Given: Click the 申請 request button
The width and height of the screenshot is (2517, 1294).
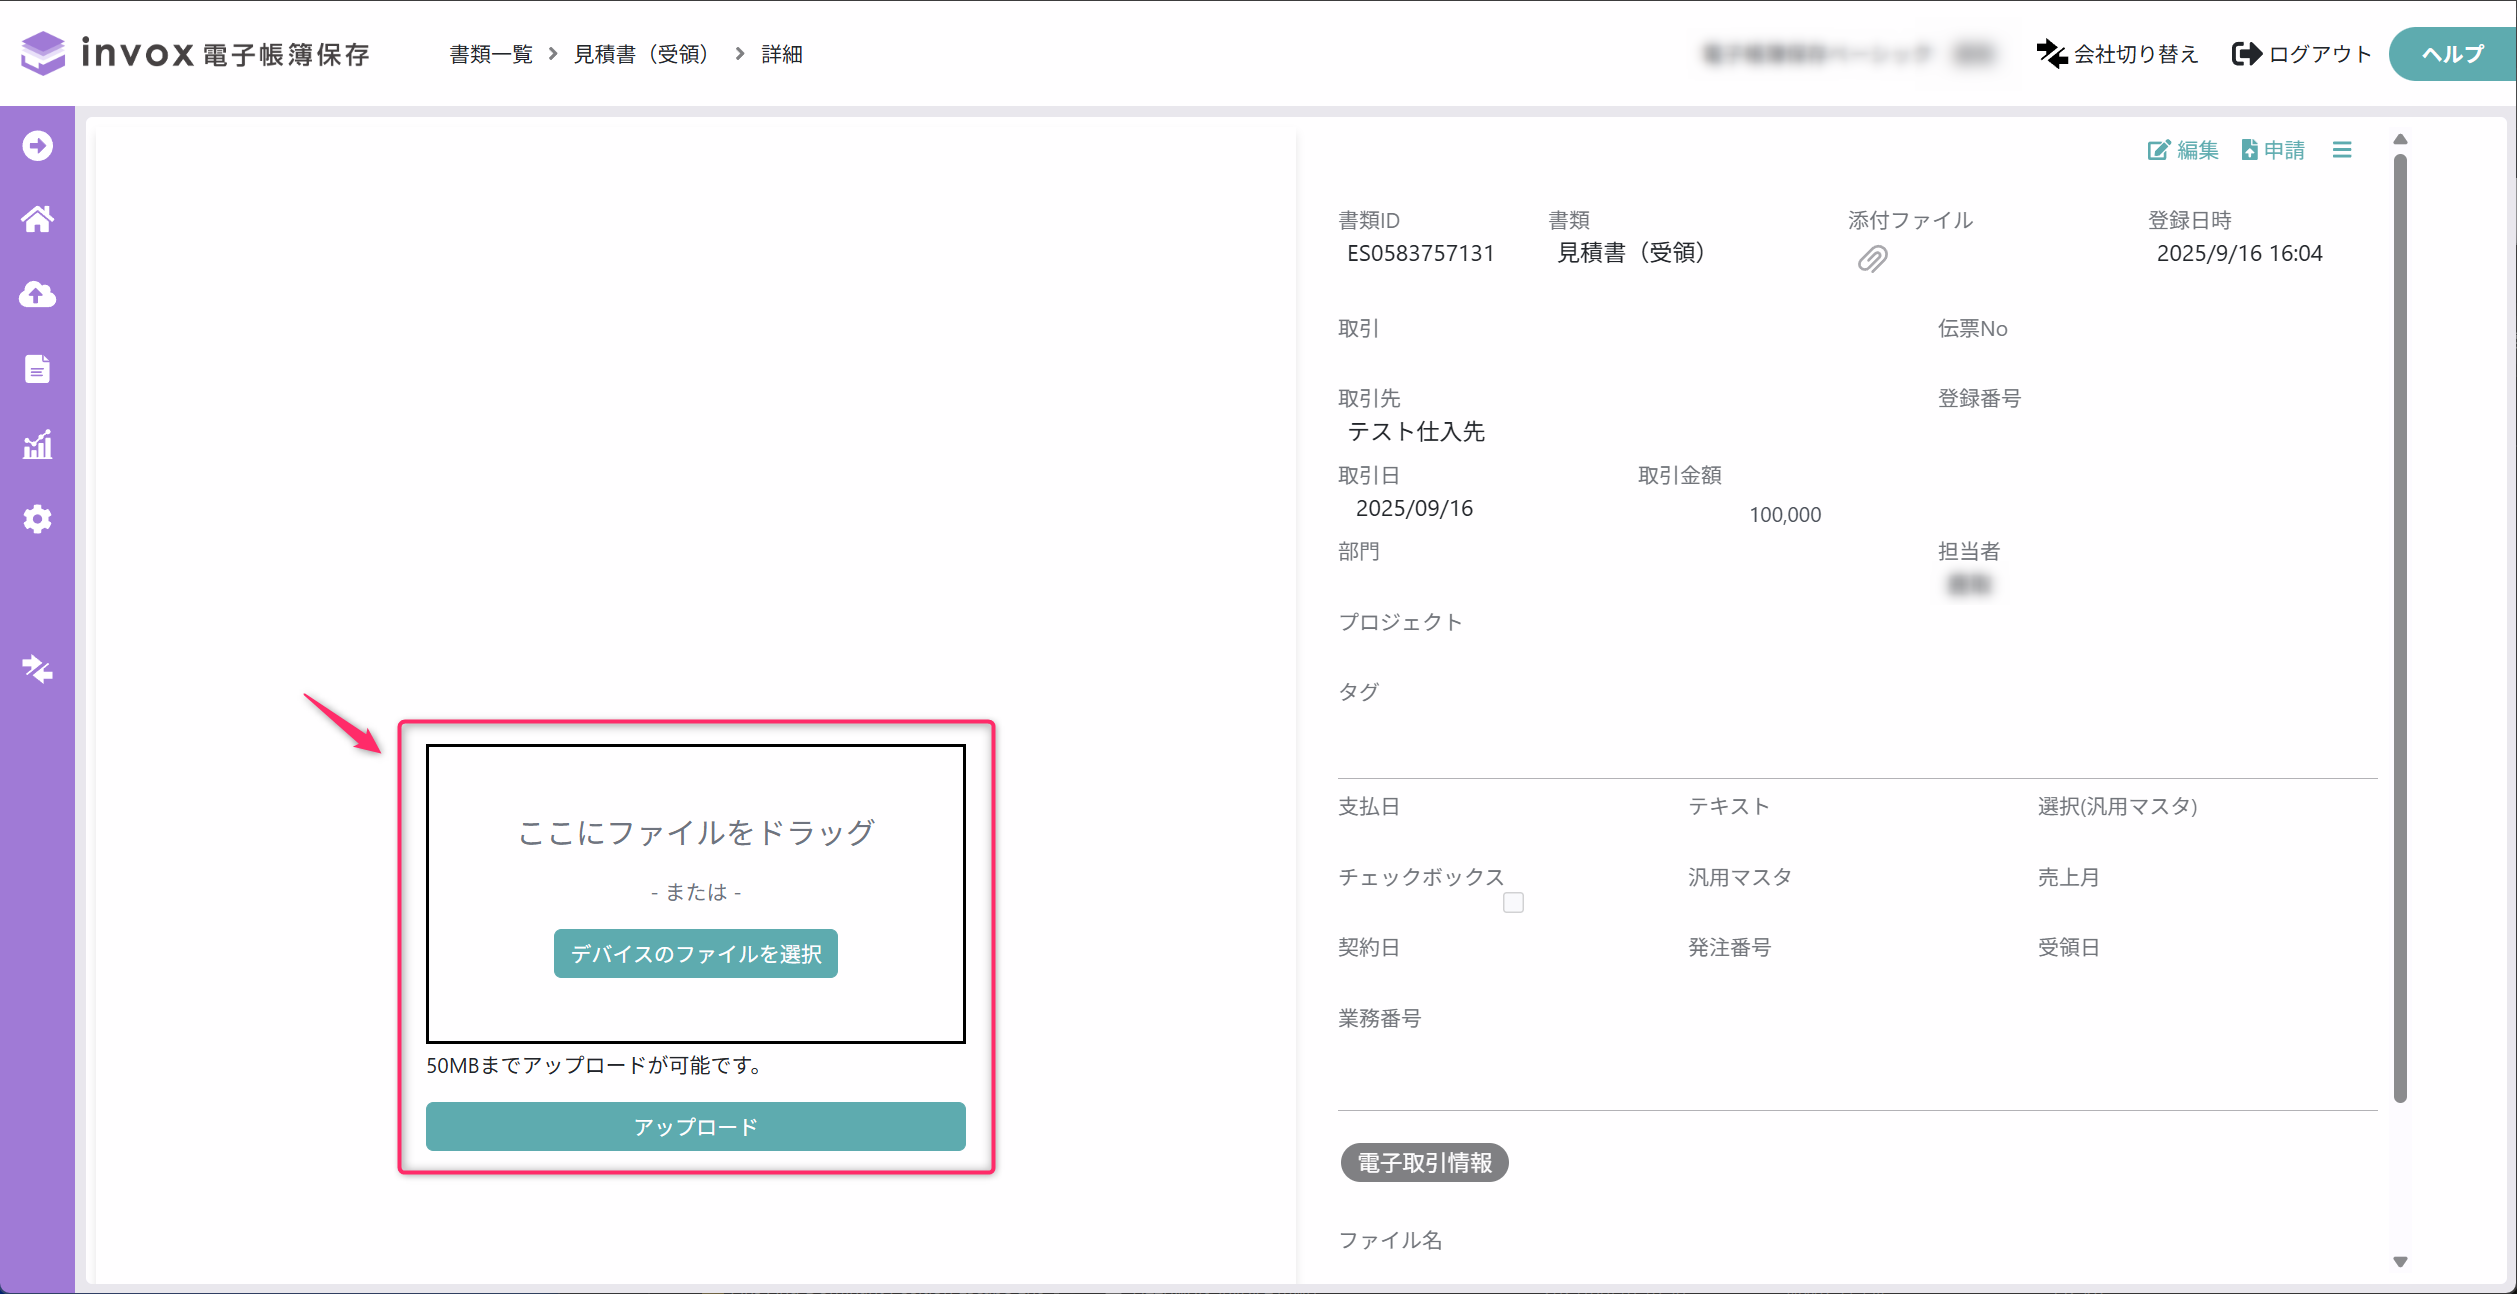Looking at the screenshot, I should click(2273, 150).
